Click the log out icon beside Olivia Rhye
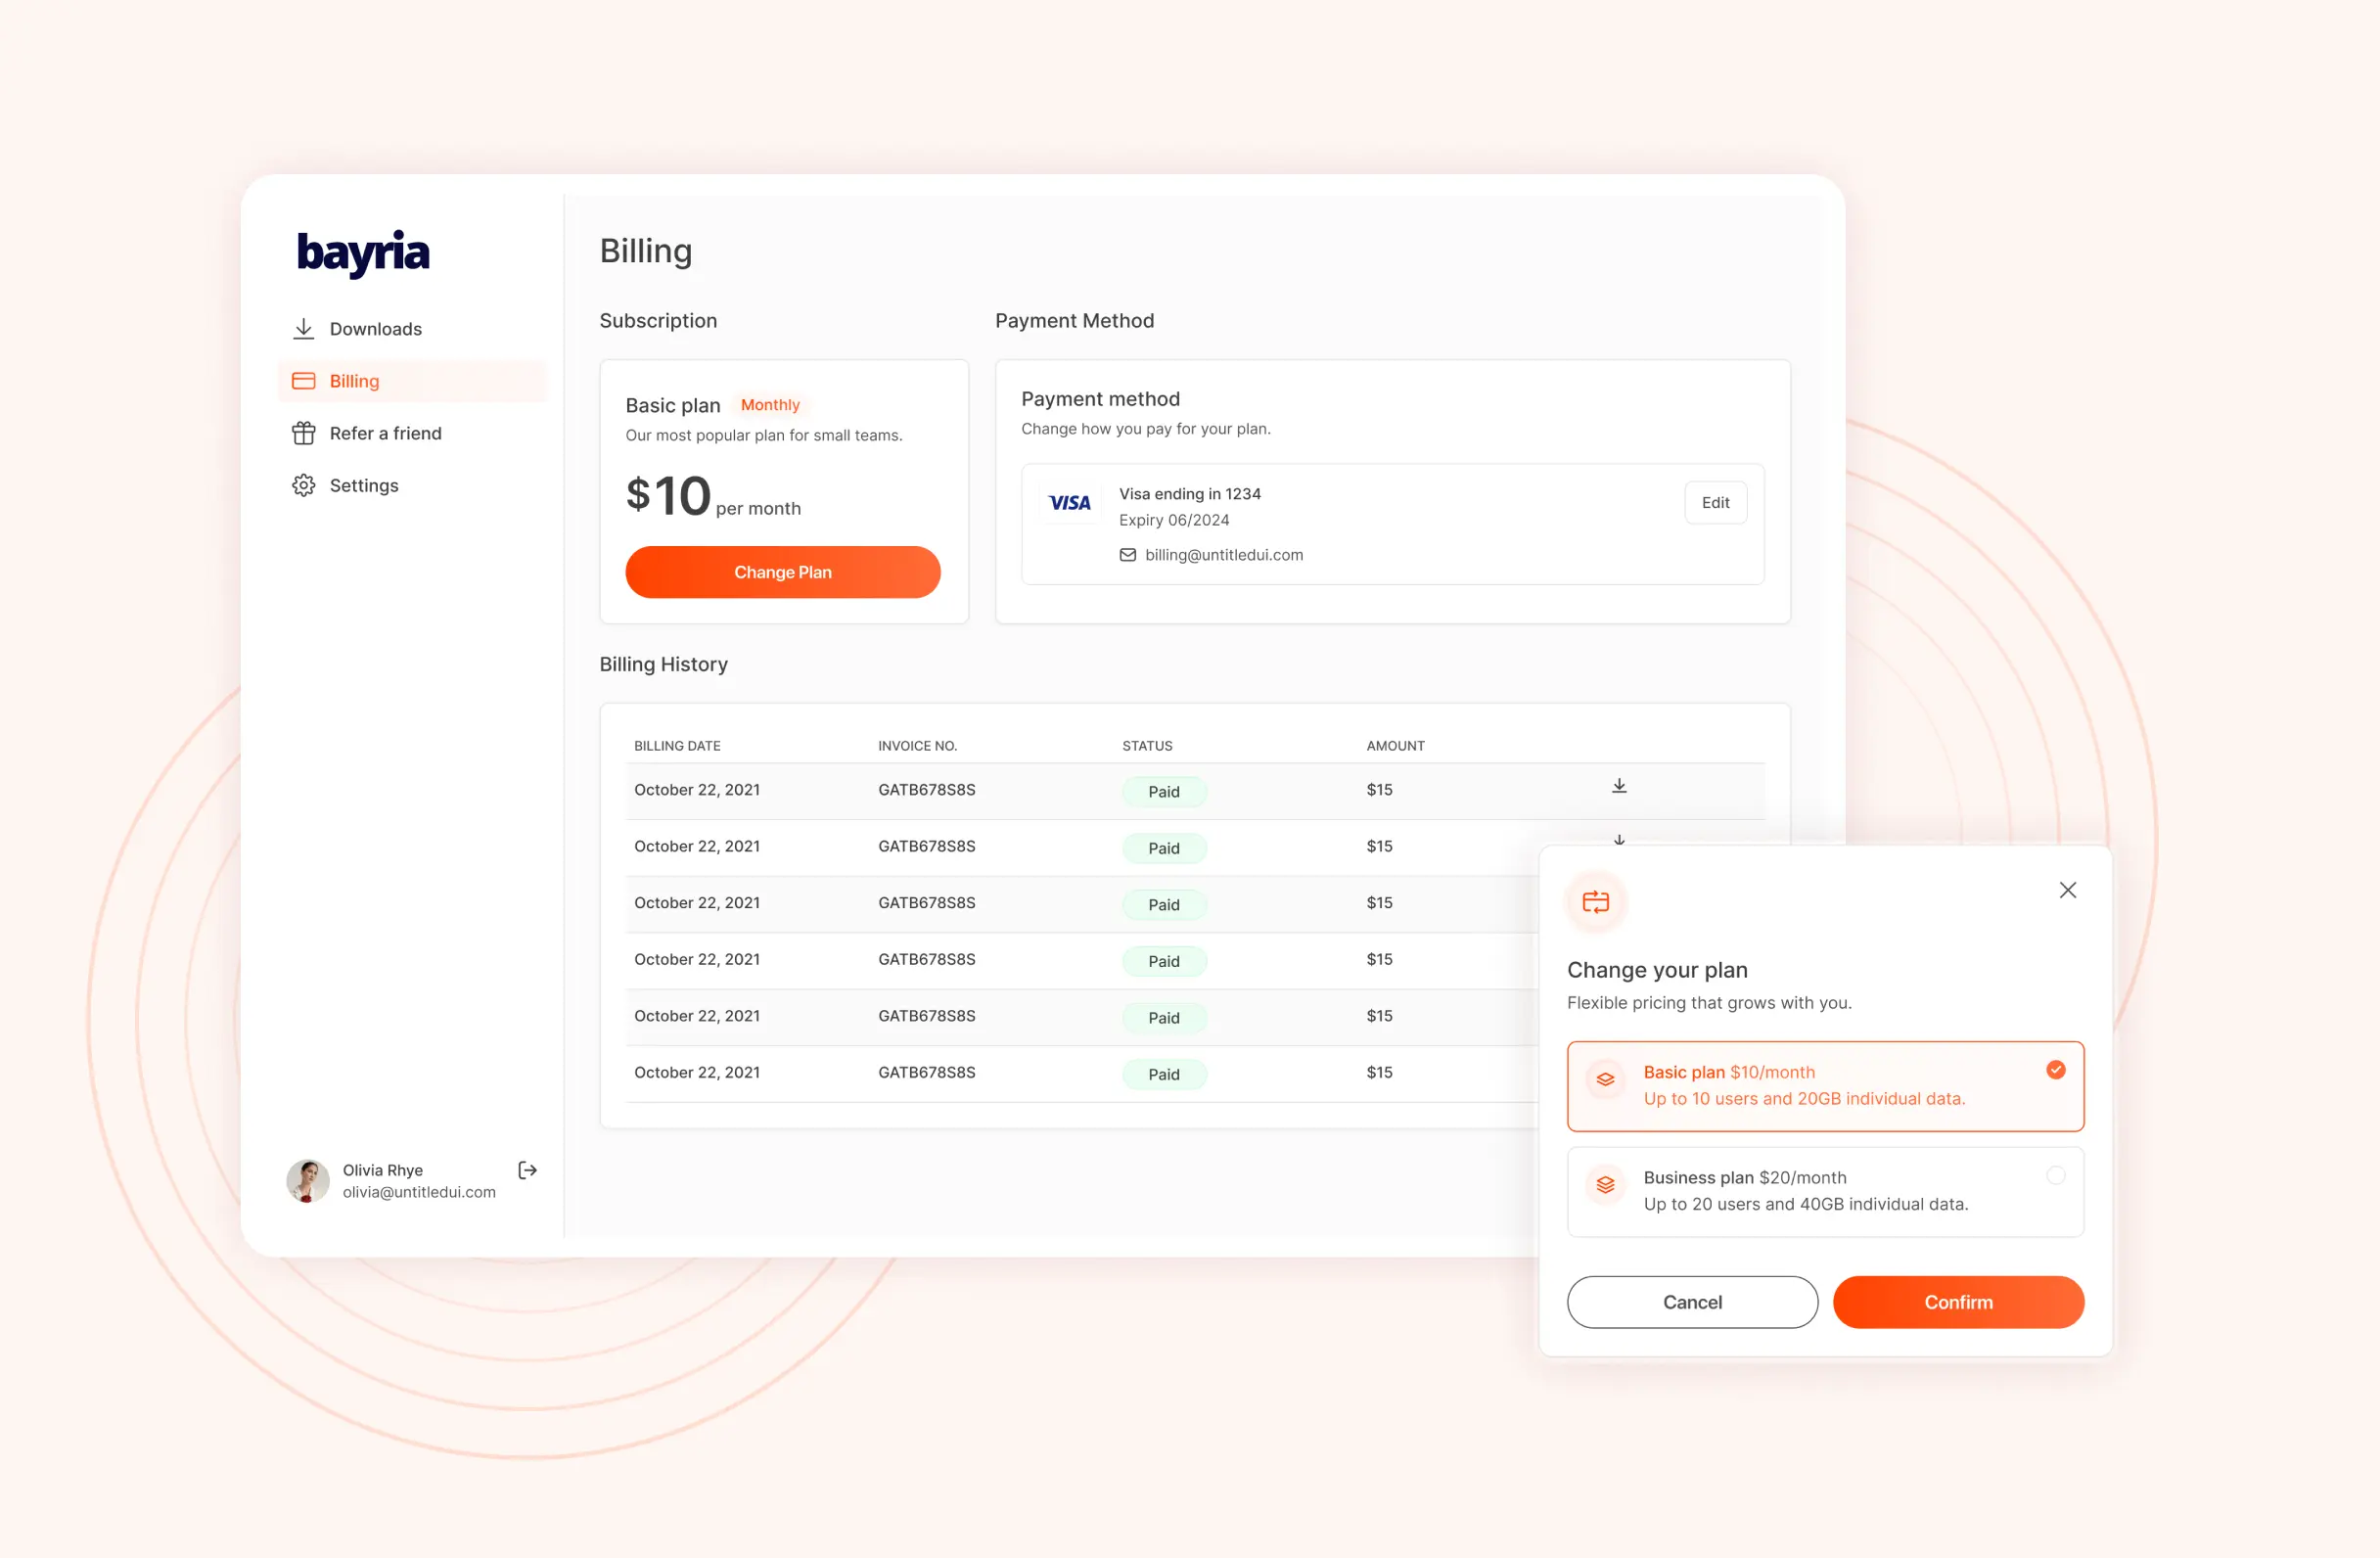This screenshot has width=2380, height=1558. tap(527, 1170)
